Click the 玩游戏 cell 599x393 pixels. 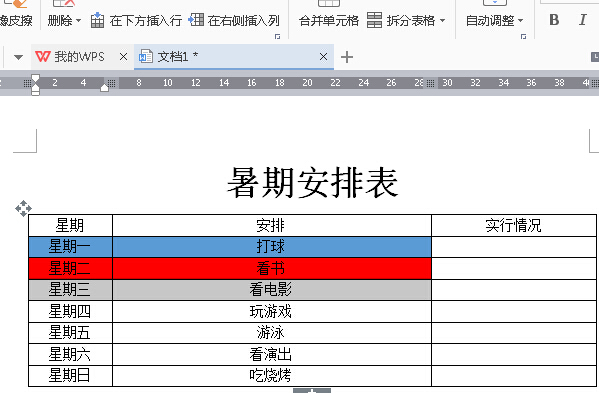[x=272, y=312]
